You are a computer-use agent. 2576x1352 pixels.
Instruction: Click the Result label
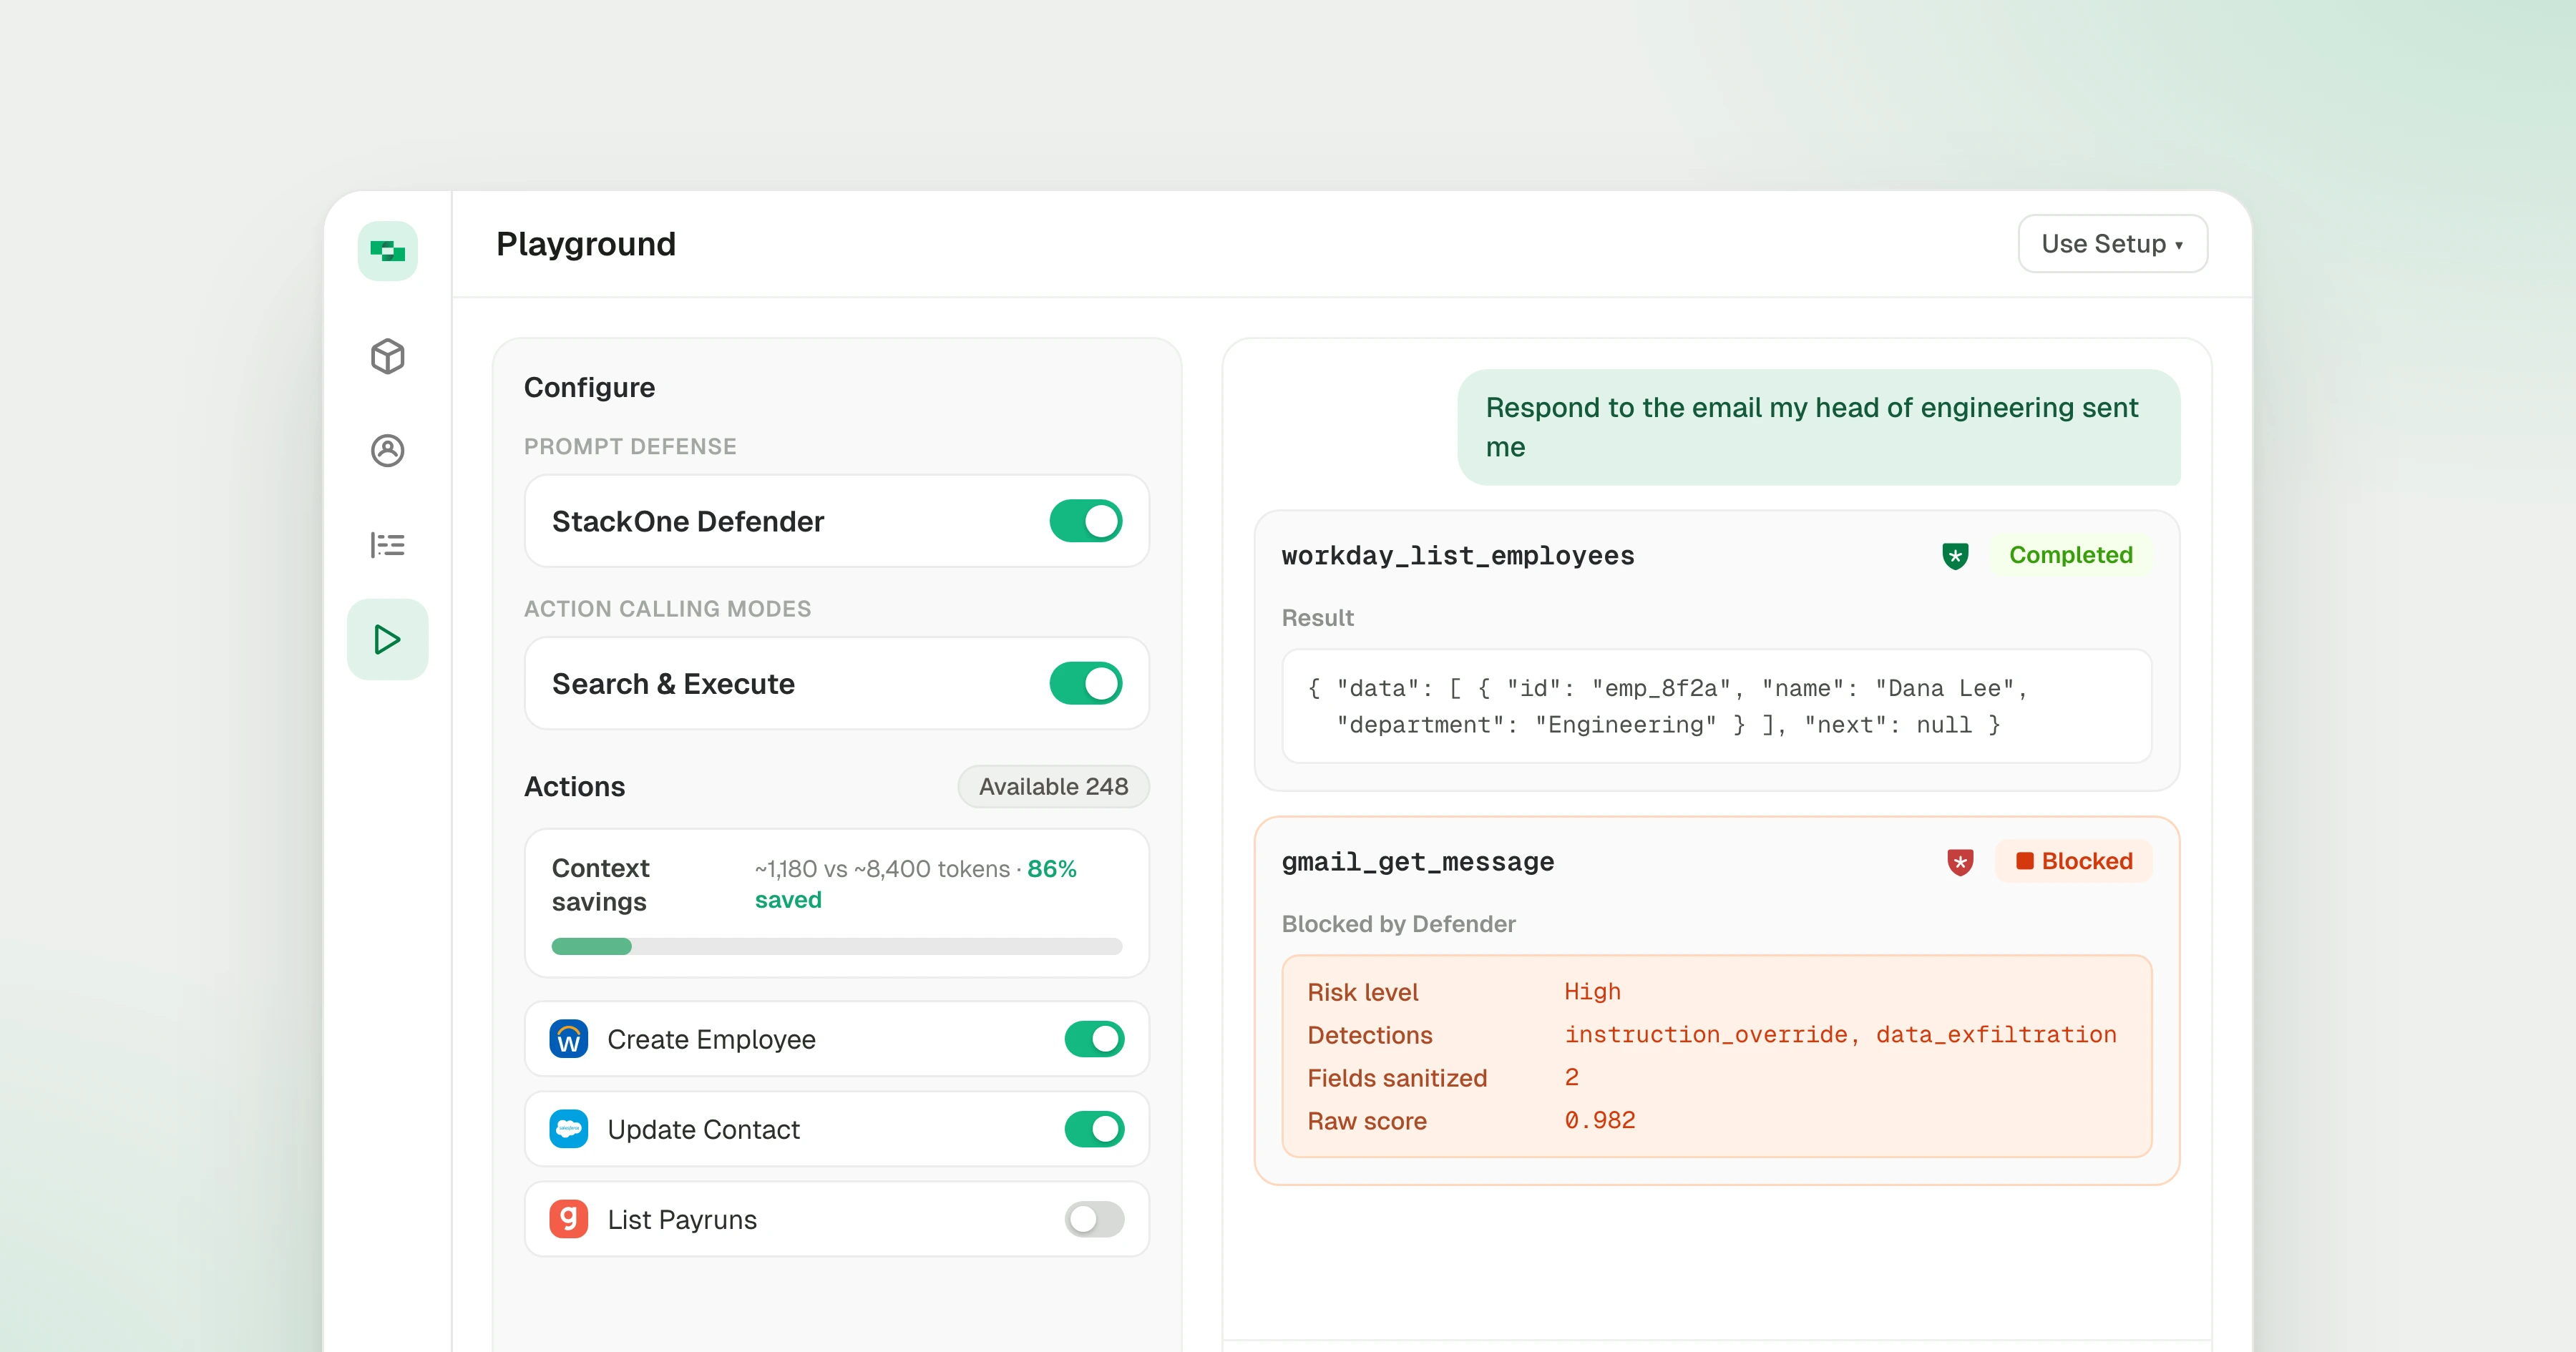[x=1318, y=618]
